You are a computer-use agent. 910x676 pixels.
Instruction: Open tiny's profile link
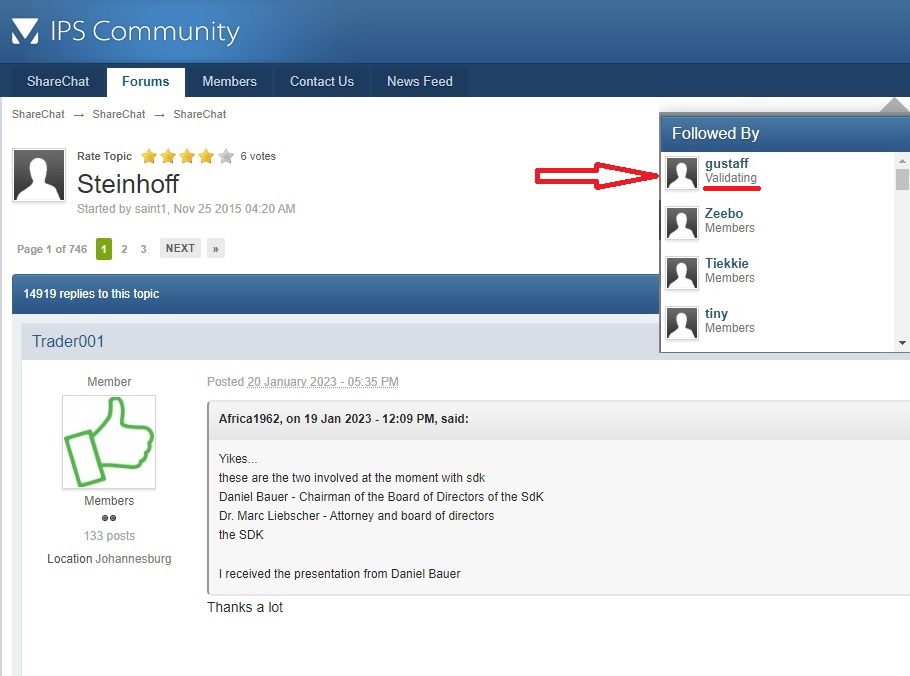(x=716, y=313)
